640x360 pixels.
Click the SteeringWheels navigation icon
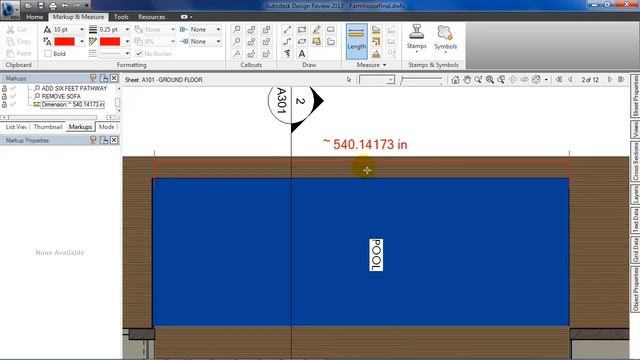[536, 80]
